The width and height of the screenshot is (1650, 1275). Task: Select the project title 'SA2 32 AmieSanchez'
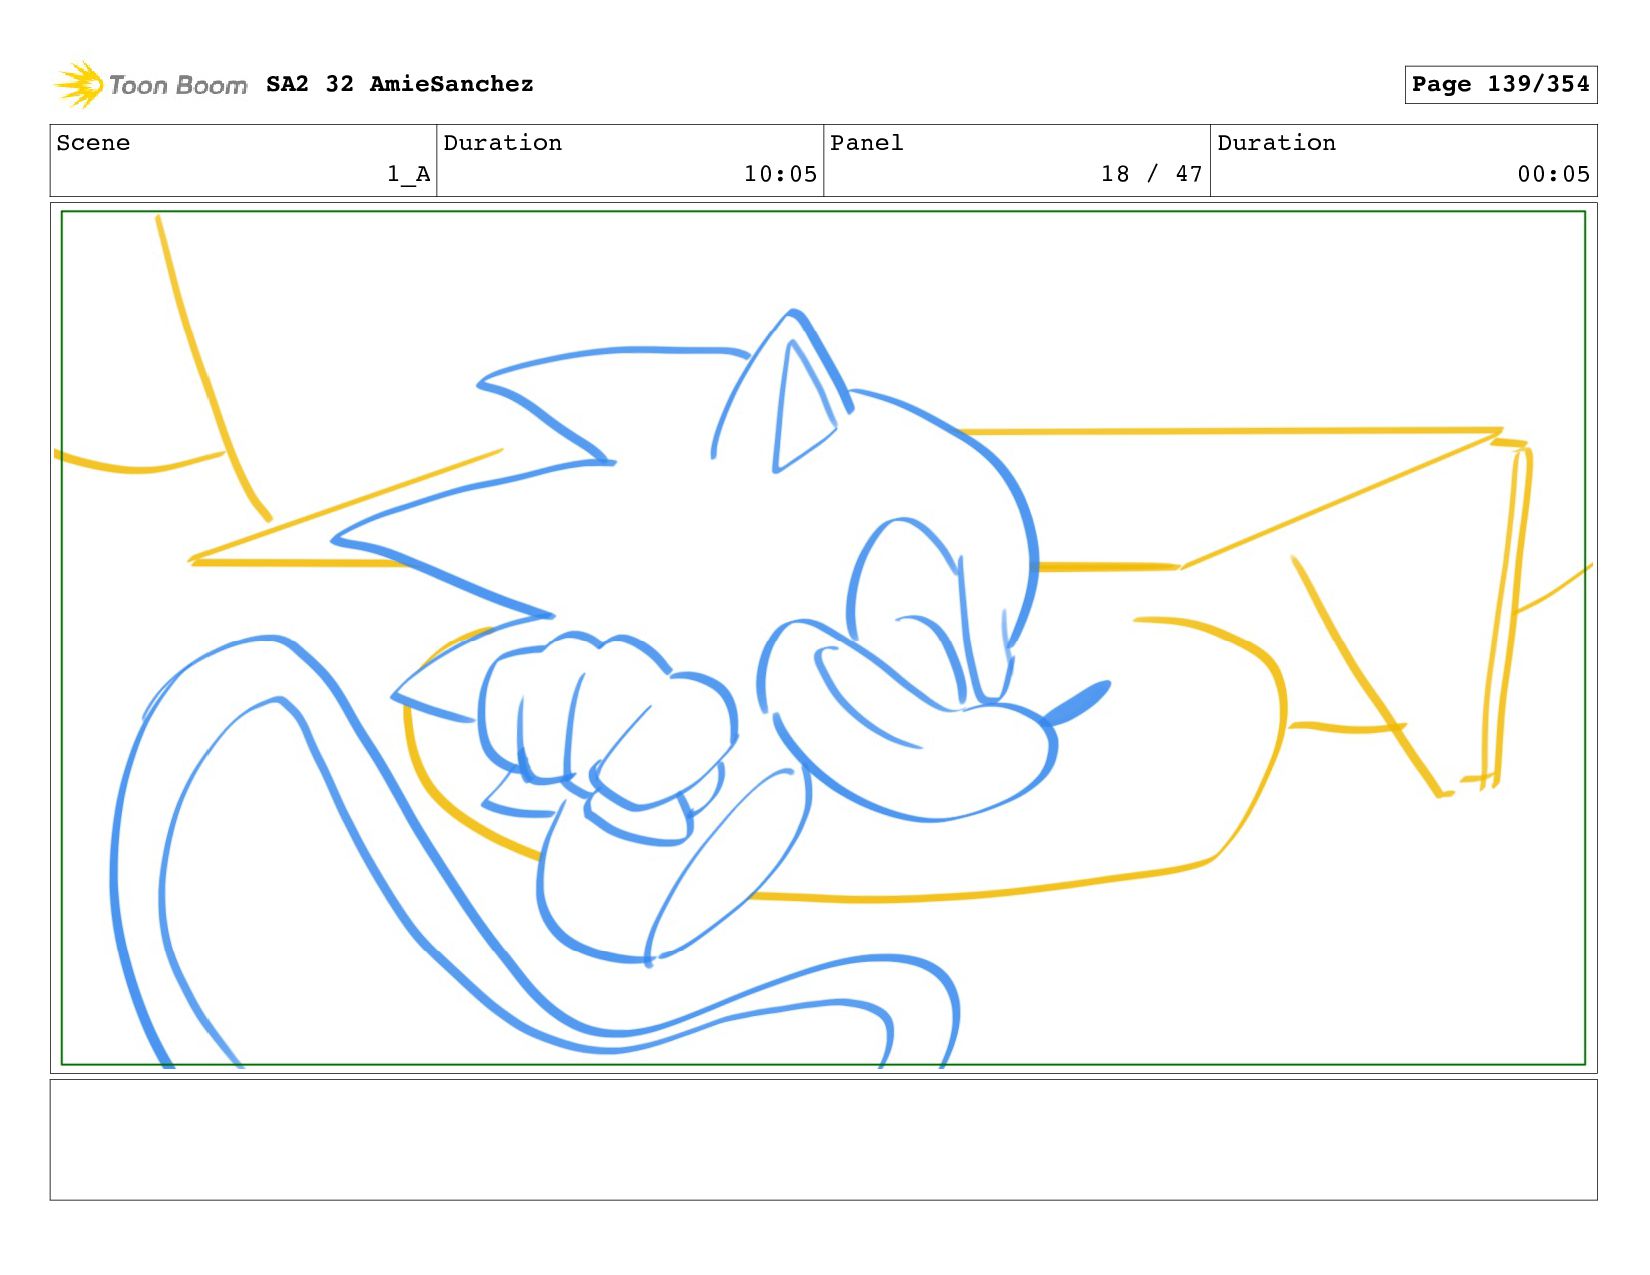click(400, 84)
